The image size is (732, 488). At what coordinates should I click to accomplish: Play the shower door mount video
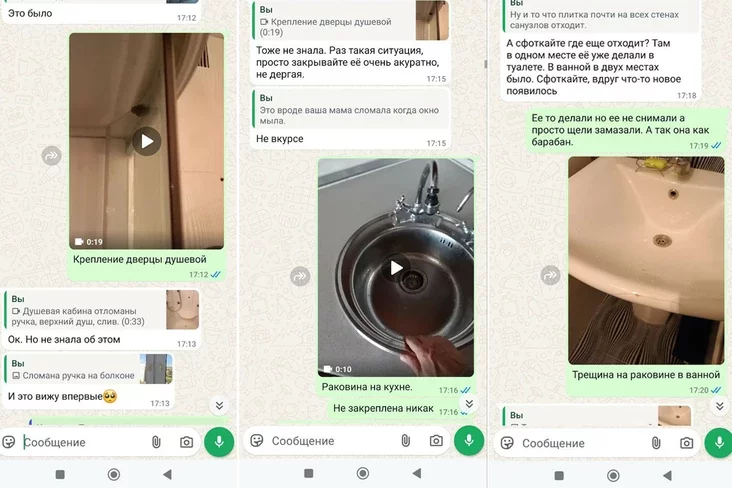coord(147,141)
